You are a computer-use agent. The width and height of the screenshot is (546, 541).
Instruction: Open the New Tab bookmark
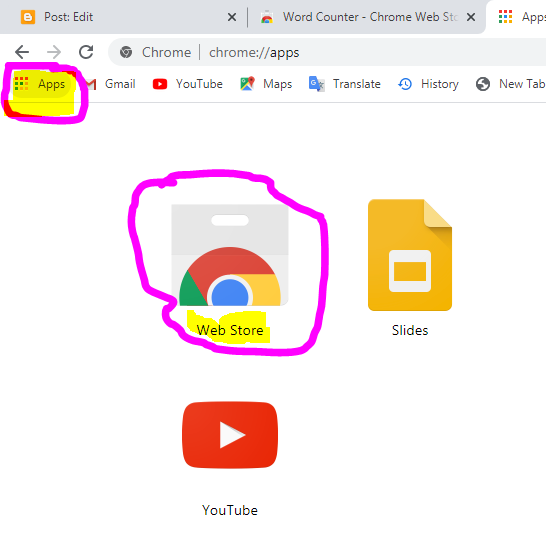click(x=510, y=84)
